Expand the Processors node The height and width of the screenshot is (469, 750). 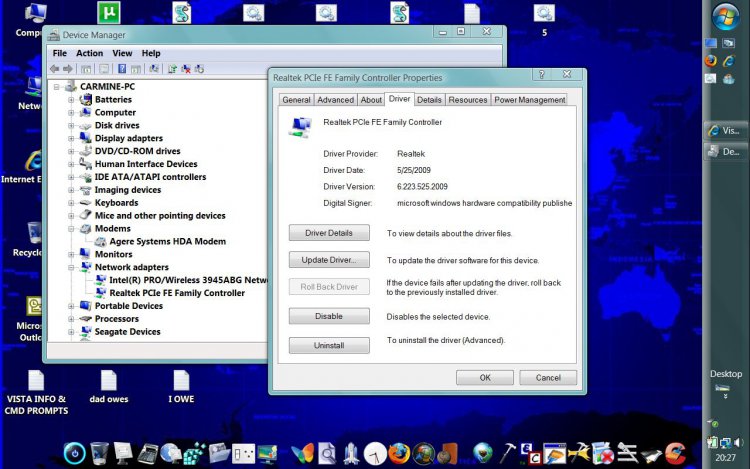pyautogui.click(x=71, y=319)
